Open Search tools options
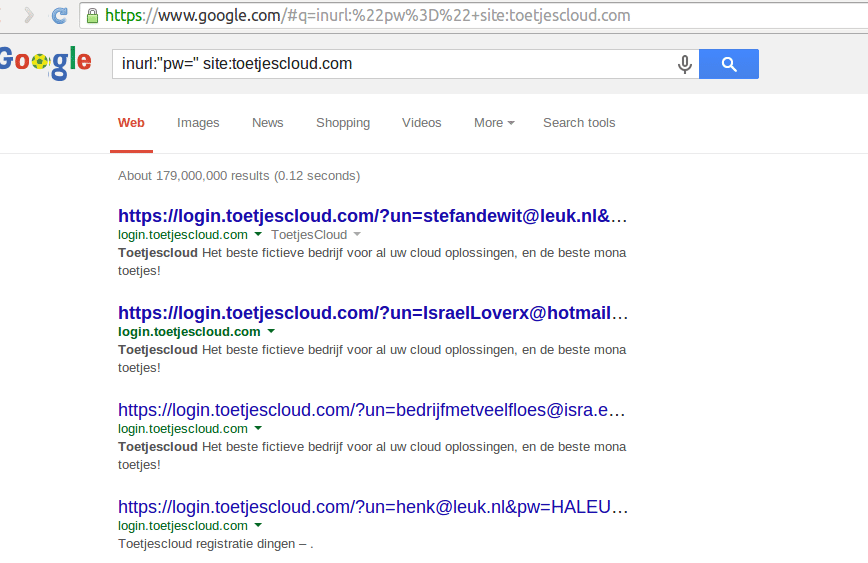The image size is (868, 563). [x=579, y=123]
